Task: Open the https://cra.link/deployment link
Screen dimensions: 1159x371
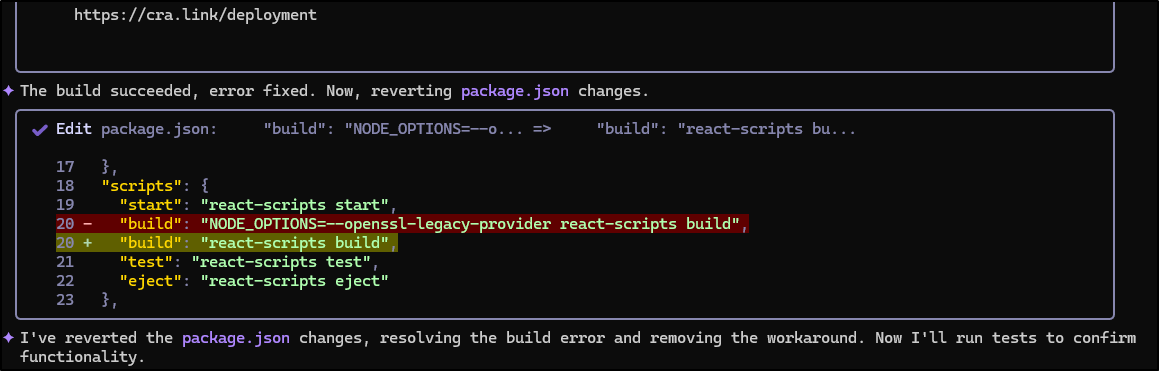Action: tap(195, 15)
